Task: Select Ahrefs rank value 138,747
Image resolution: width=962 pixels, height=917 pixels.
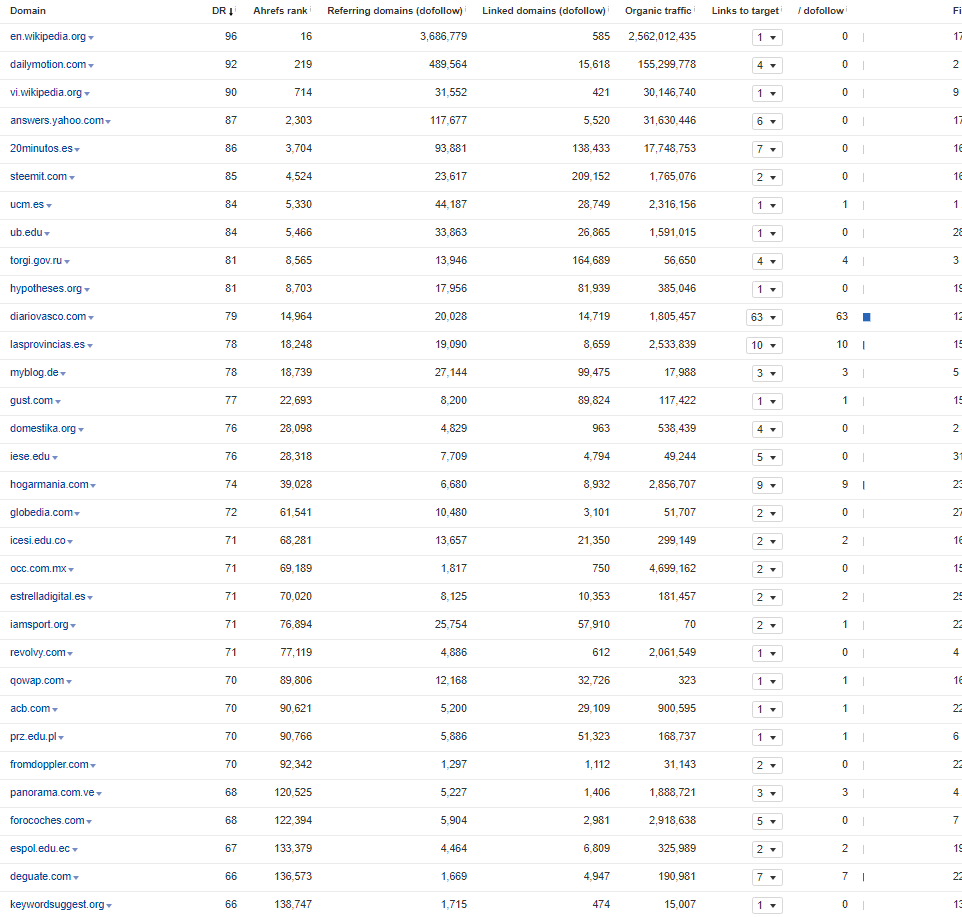Action: pyautogui.click(x=293, y=905)
